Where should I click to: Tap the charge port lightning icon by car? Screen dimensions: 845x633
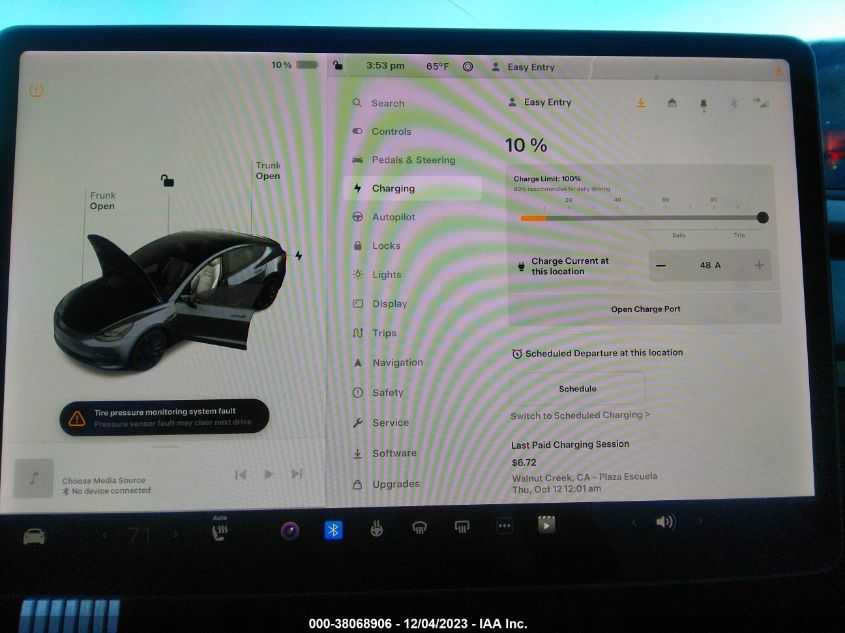coord(299,255)
